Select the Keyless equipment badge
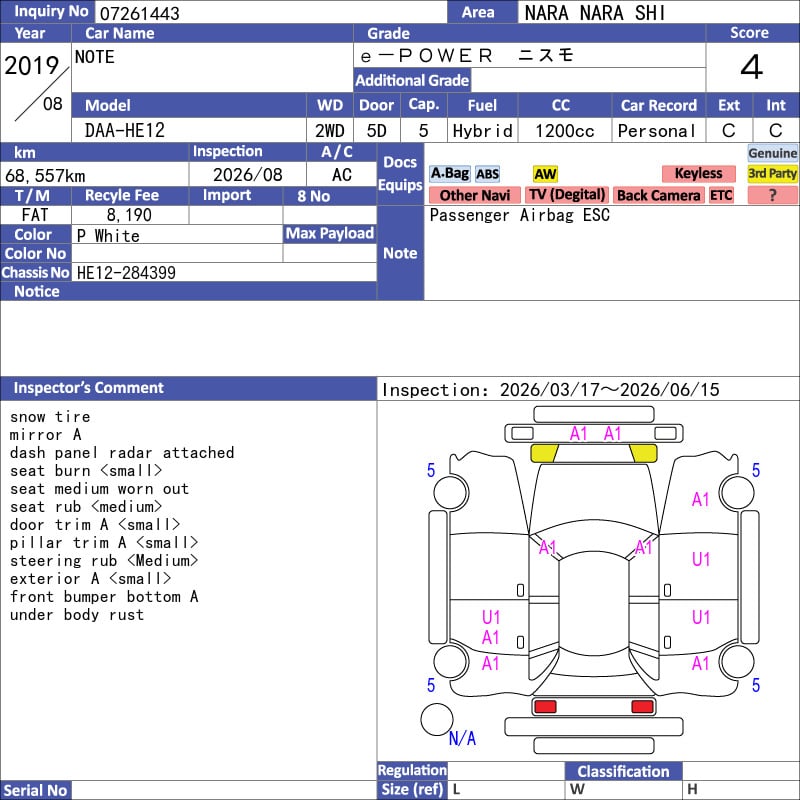 (x=698, y=174)
